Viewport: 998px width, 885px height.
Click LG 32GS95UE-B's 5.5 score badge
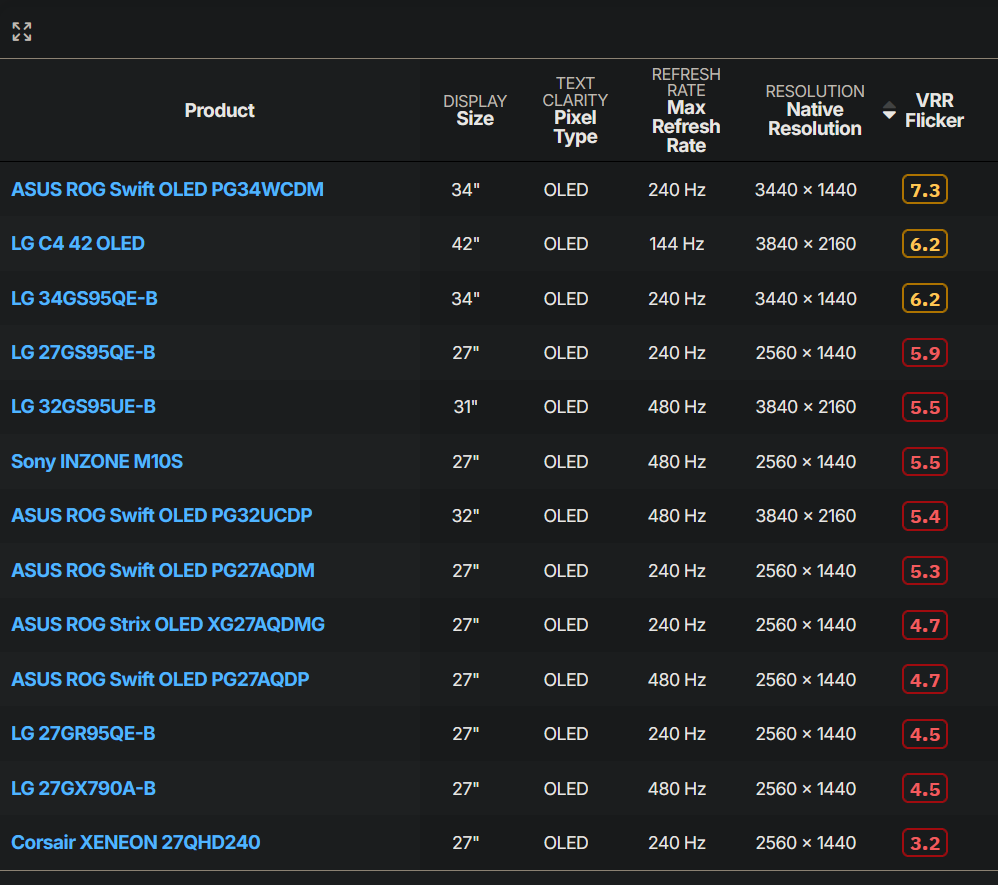(x=925, y=407)
